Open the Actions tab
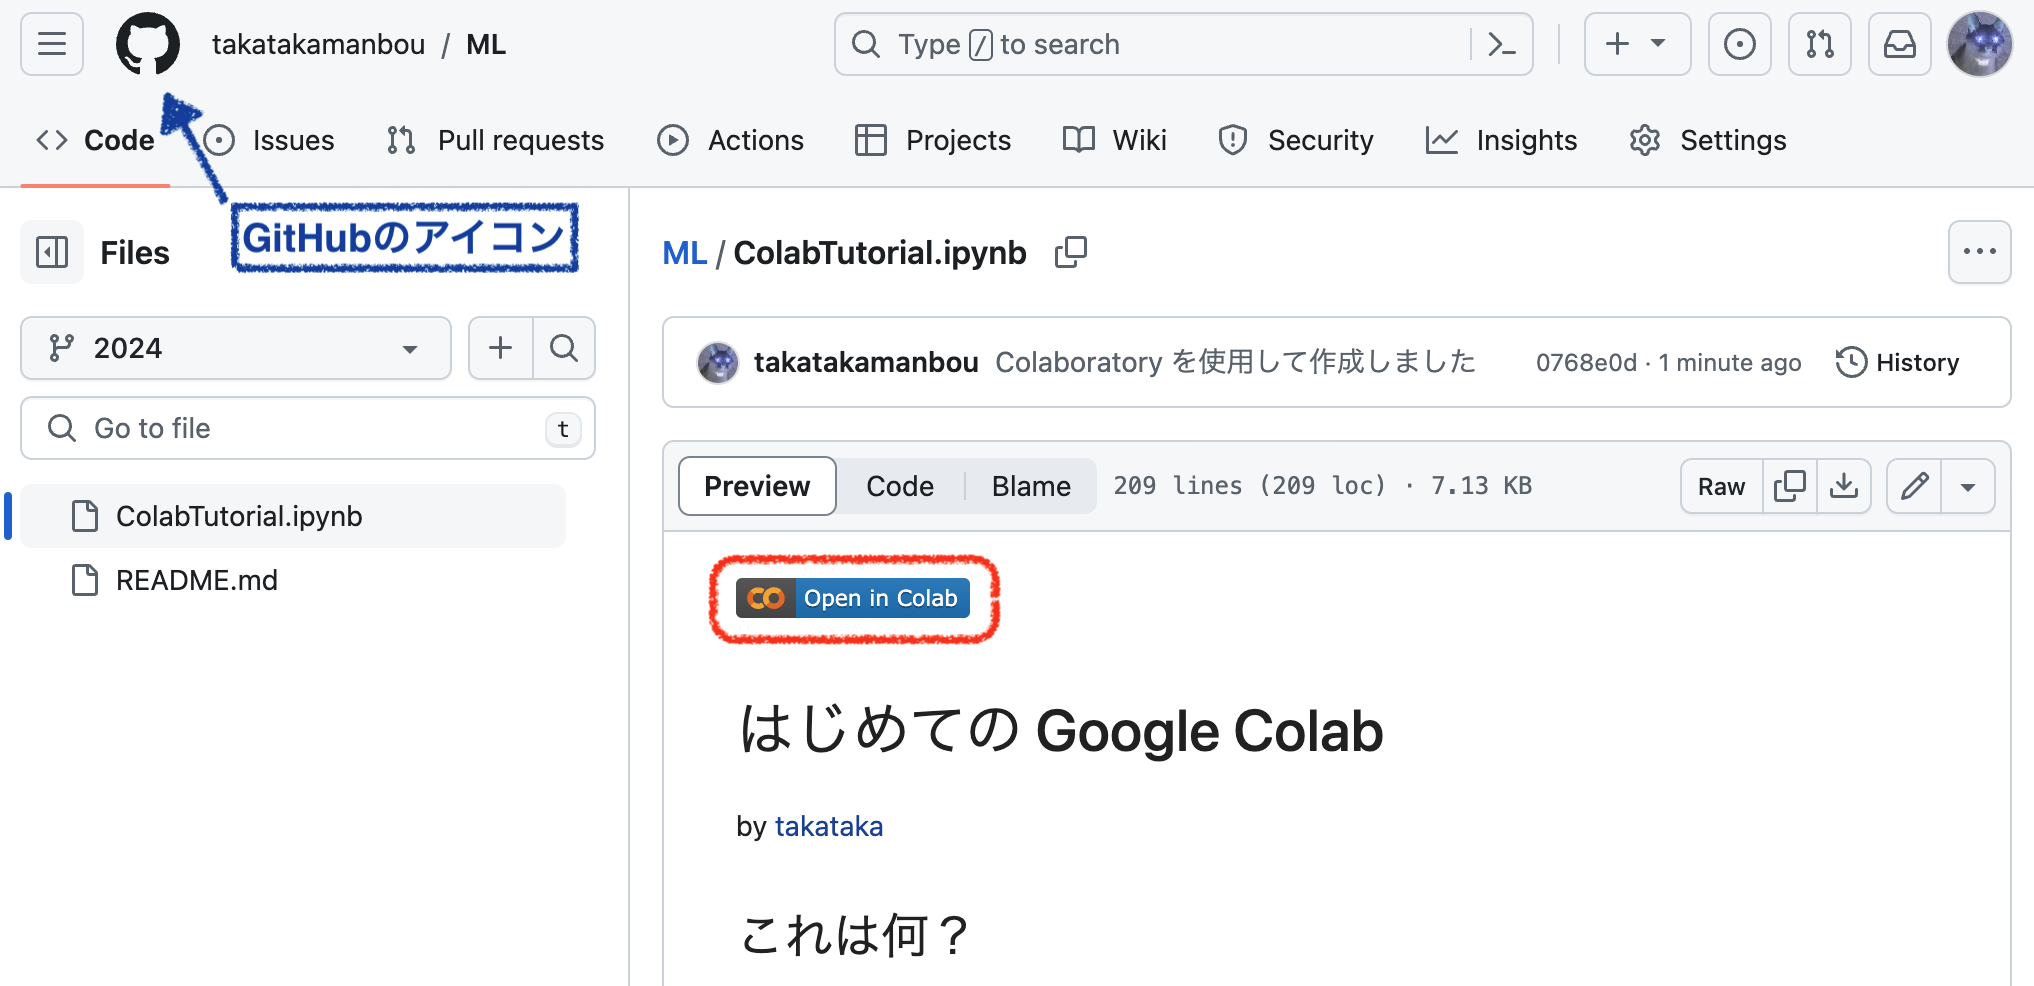The image size is (2034, 986). tap(730, 140)
